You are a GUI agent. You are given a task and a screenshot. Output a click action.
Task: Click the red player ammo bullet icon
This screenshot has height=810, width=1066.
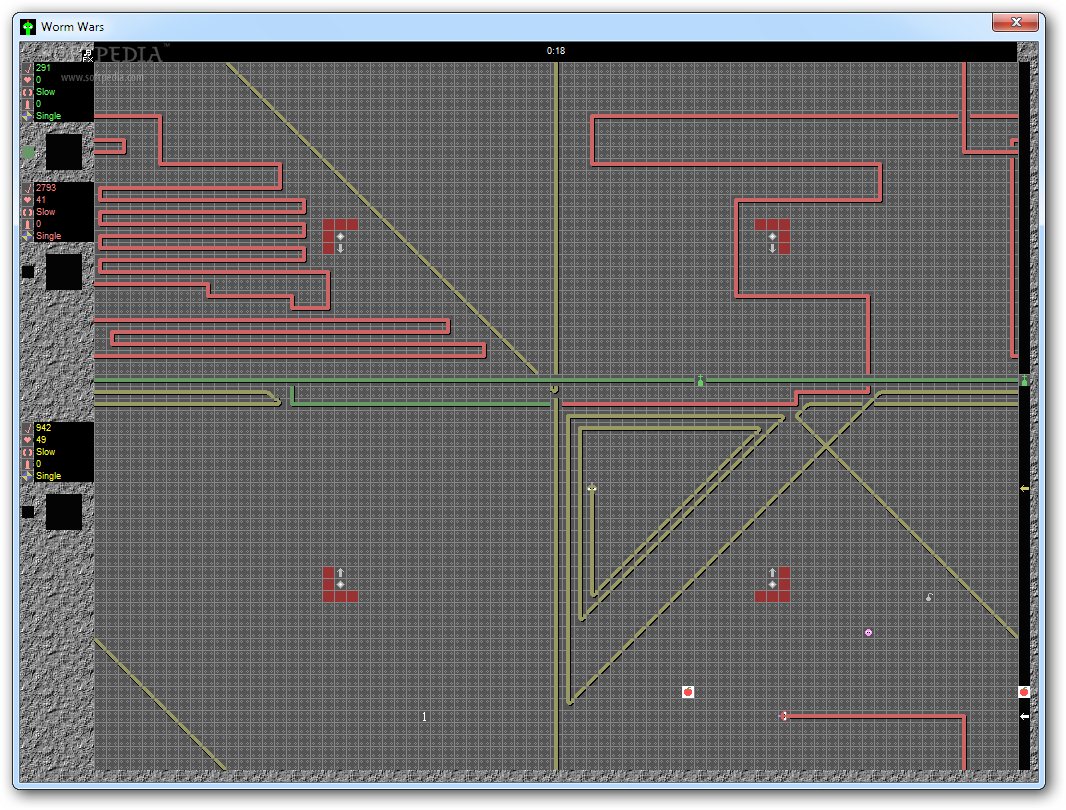(x=28, y=224)
